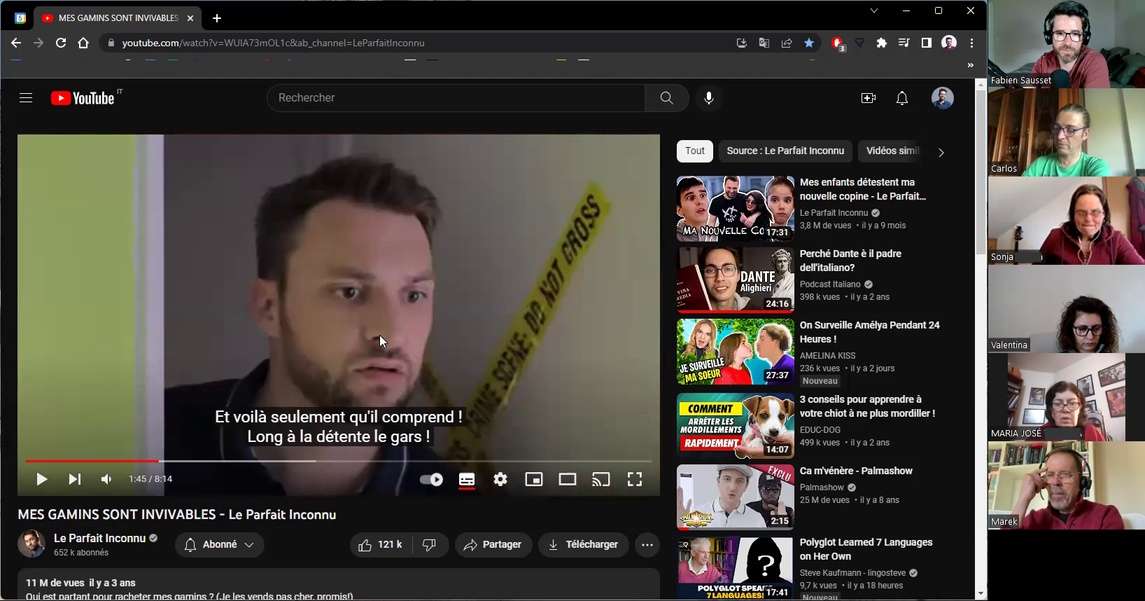
Task: Toggle the browser side panel
Action: click(x=926, y=43)
